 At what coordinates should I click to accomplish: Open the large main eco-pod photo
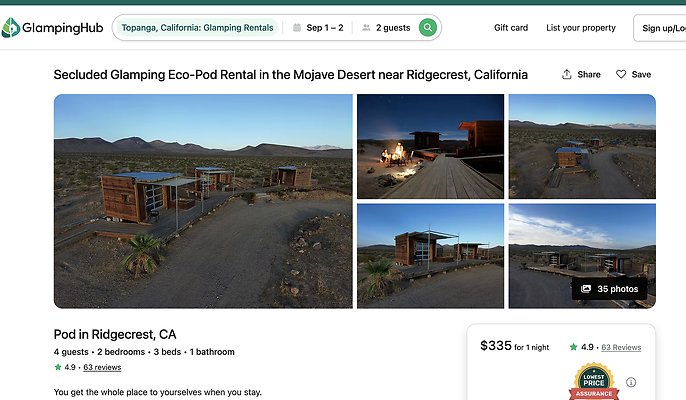point(203,200)
